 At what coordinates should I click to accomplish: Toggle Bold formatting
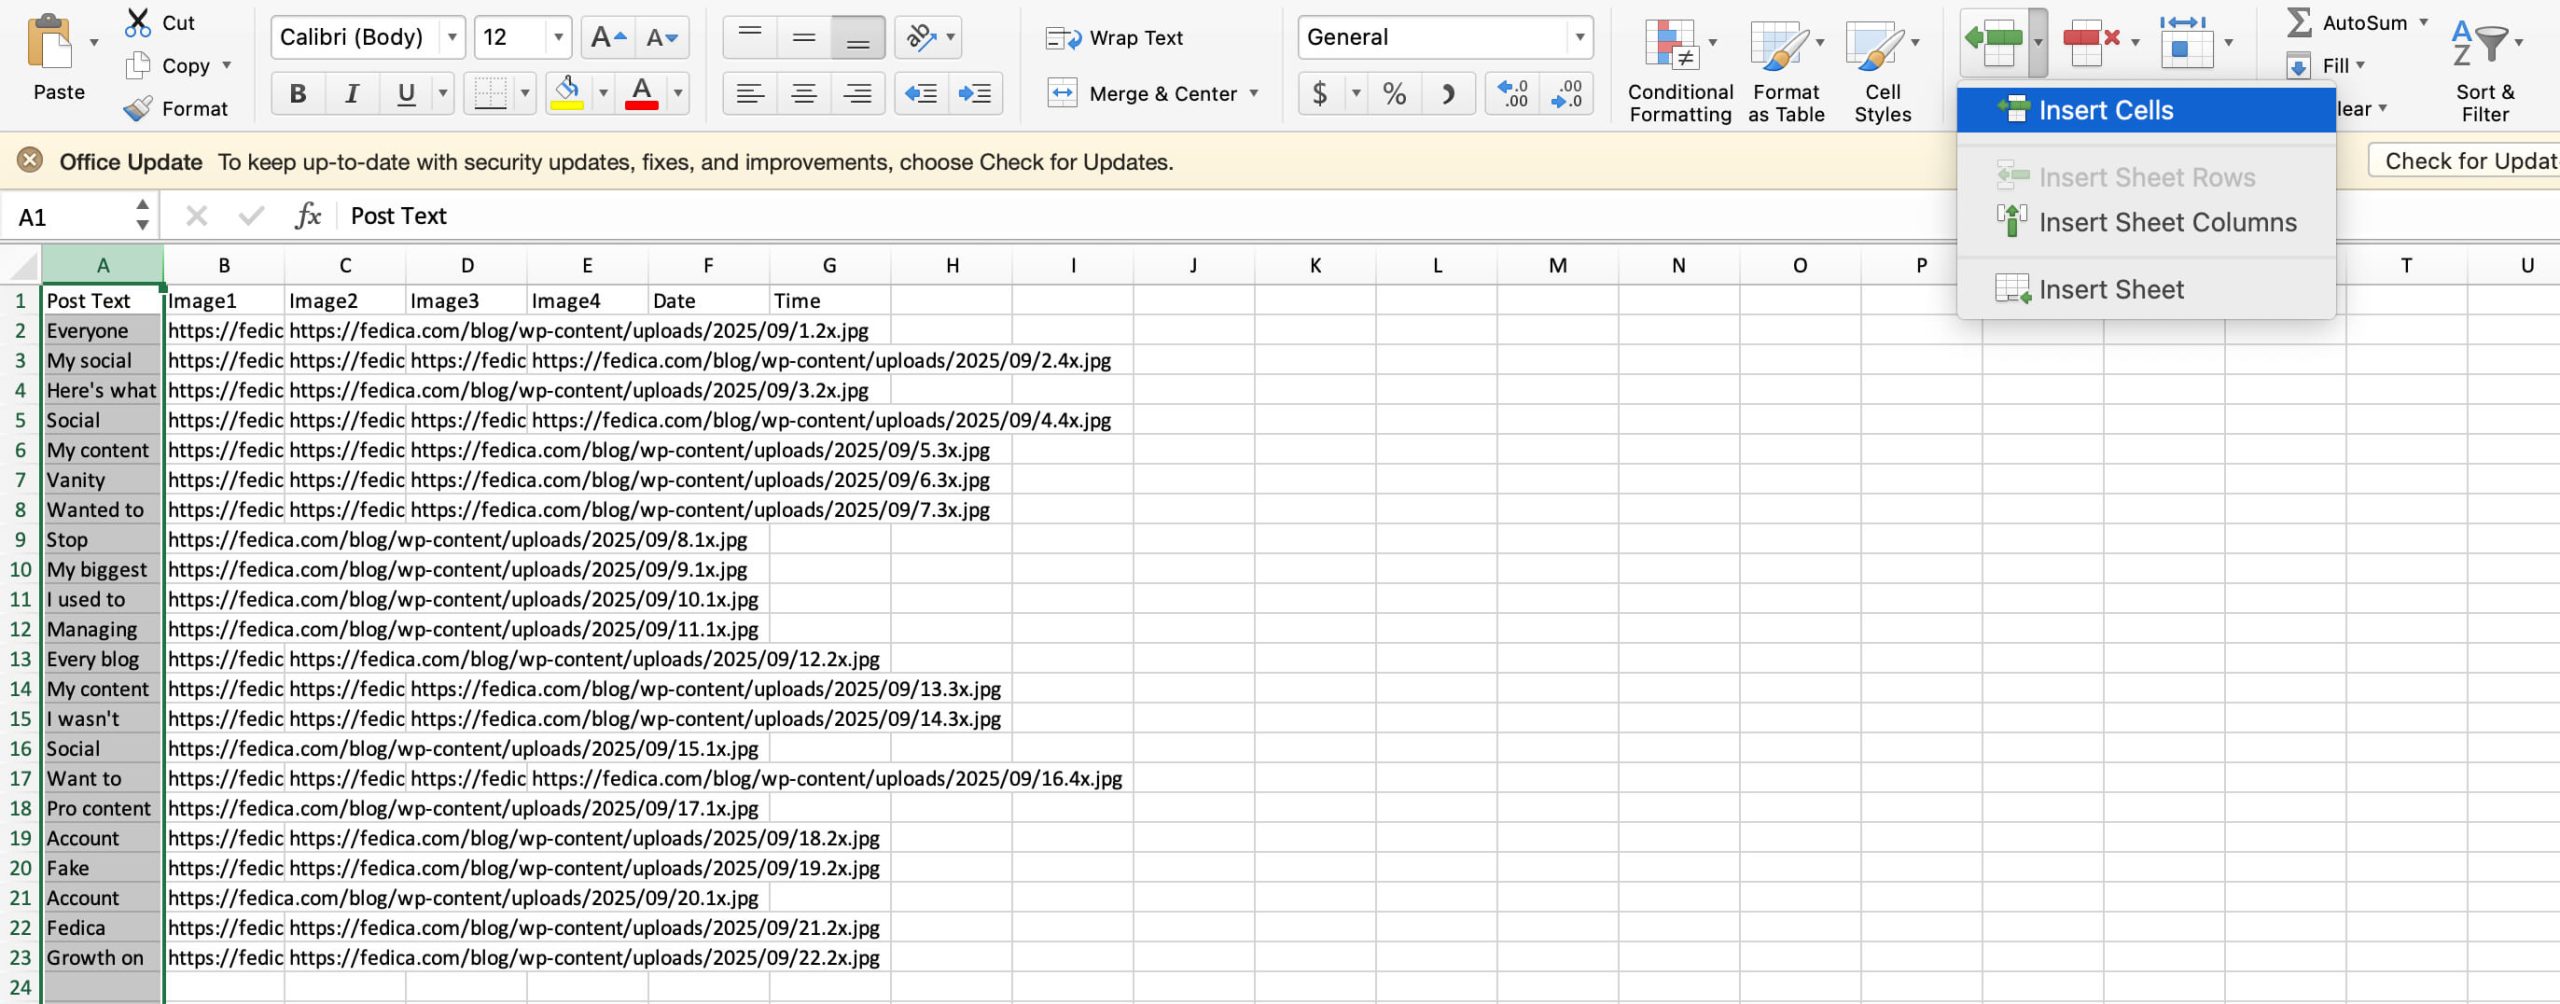297,94
